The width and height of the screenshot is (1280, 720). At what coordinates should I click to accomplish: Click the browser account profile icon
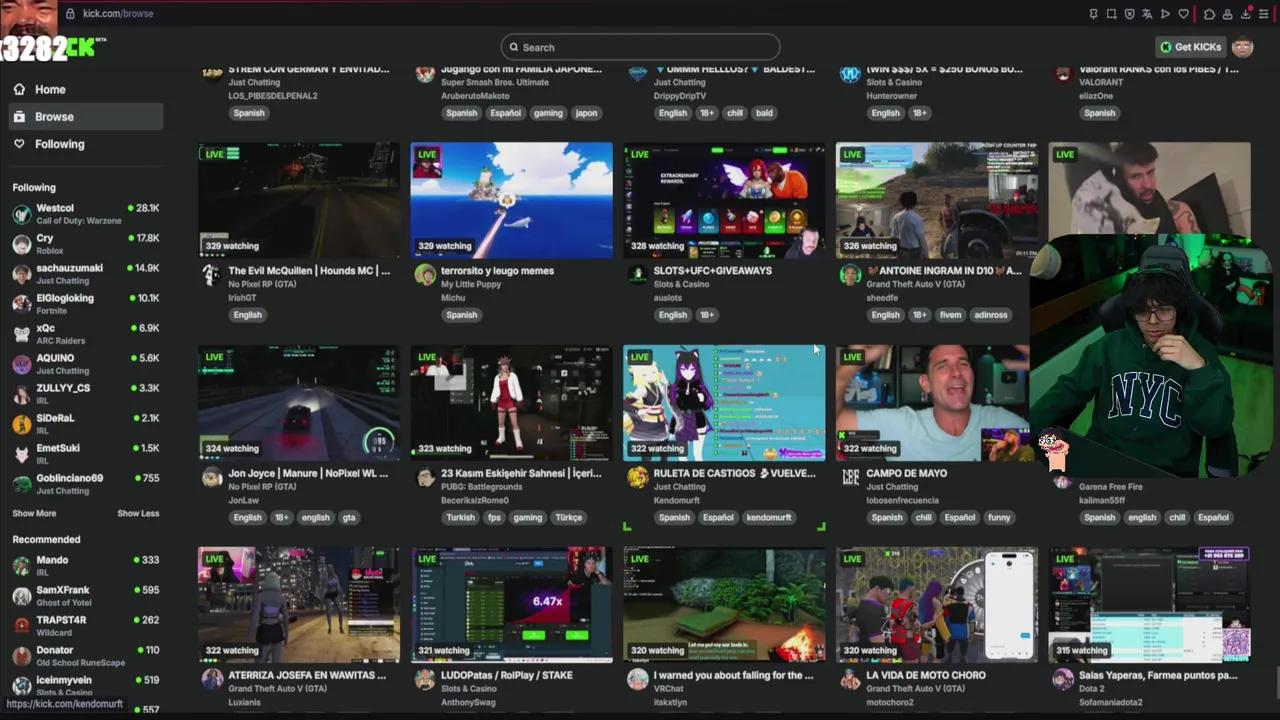pos(1227,14)
